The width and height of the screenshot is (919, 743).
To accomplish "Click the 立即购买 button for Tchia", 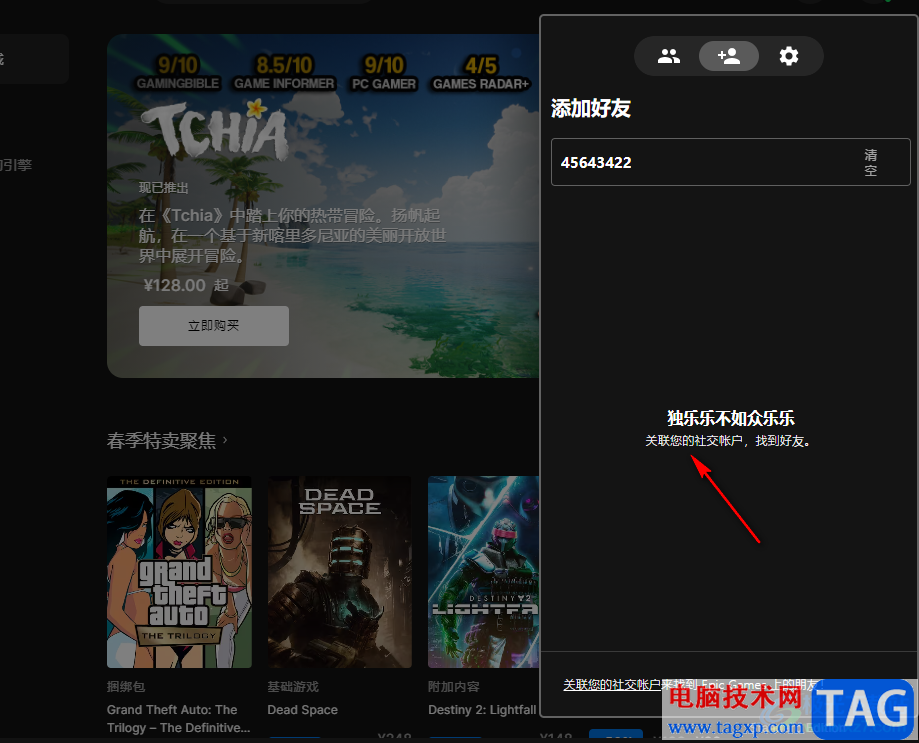I will tap(214, 326).
